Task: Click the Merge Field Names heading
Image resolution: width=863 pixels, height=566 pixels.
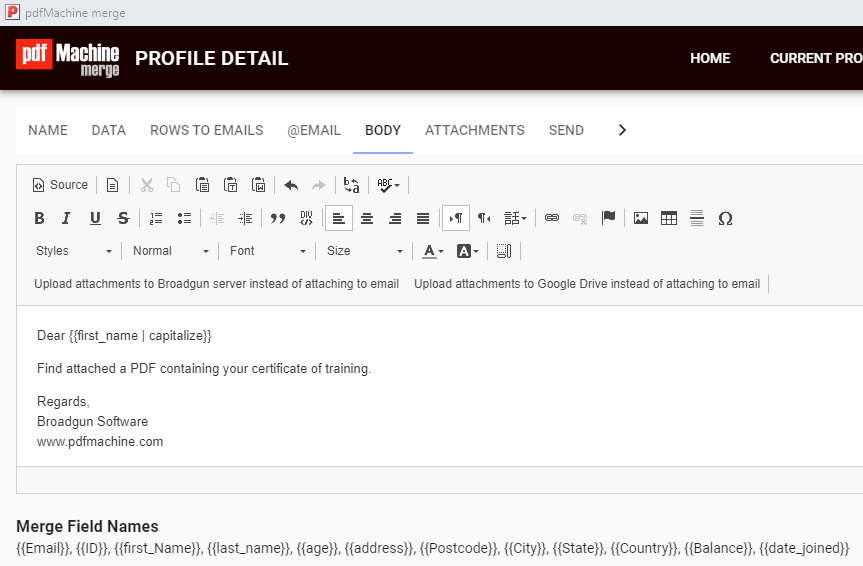Action: pyautogui.click(x=87, y=526)
